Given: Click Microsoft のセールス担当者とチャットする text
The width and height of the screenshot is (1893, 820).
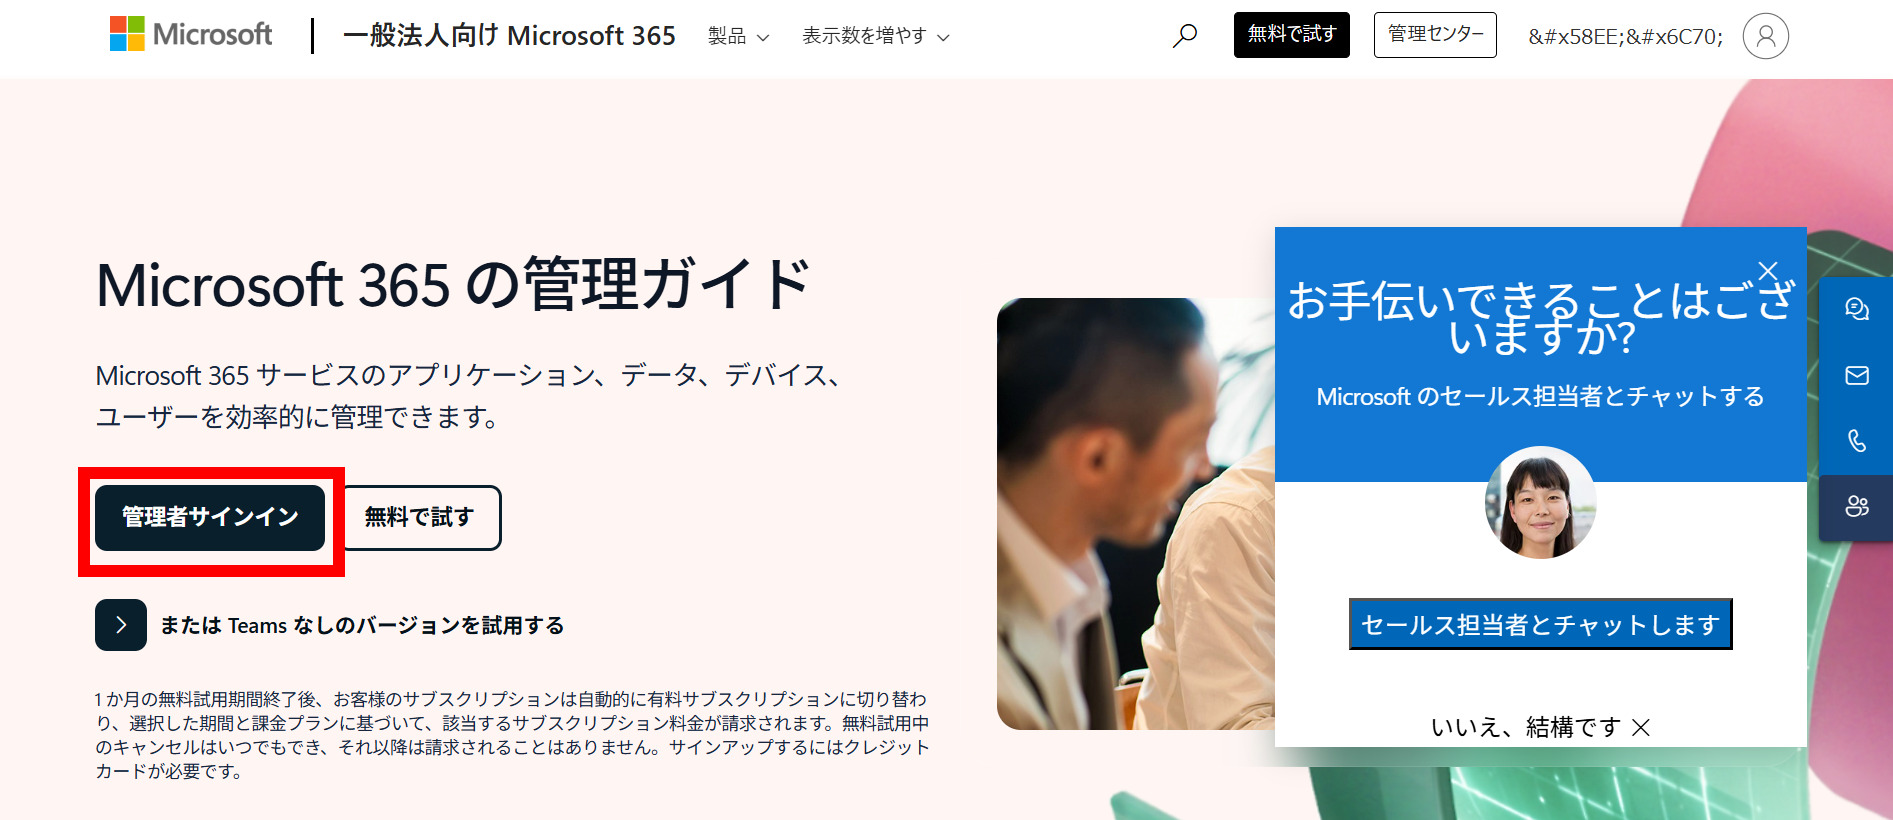Looking at the screenshot, I should pos(1540,397).
